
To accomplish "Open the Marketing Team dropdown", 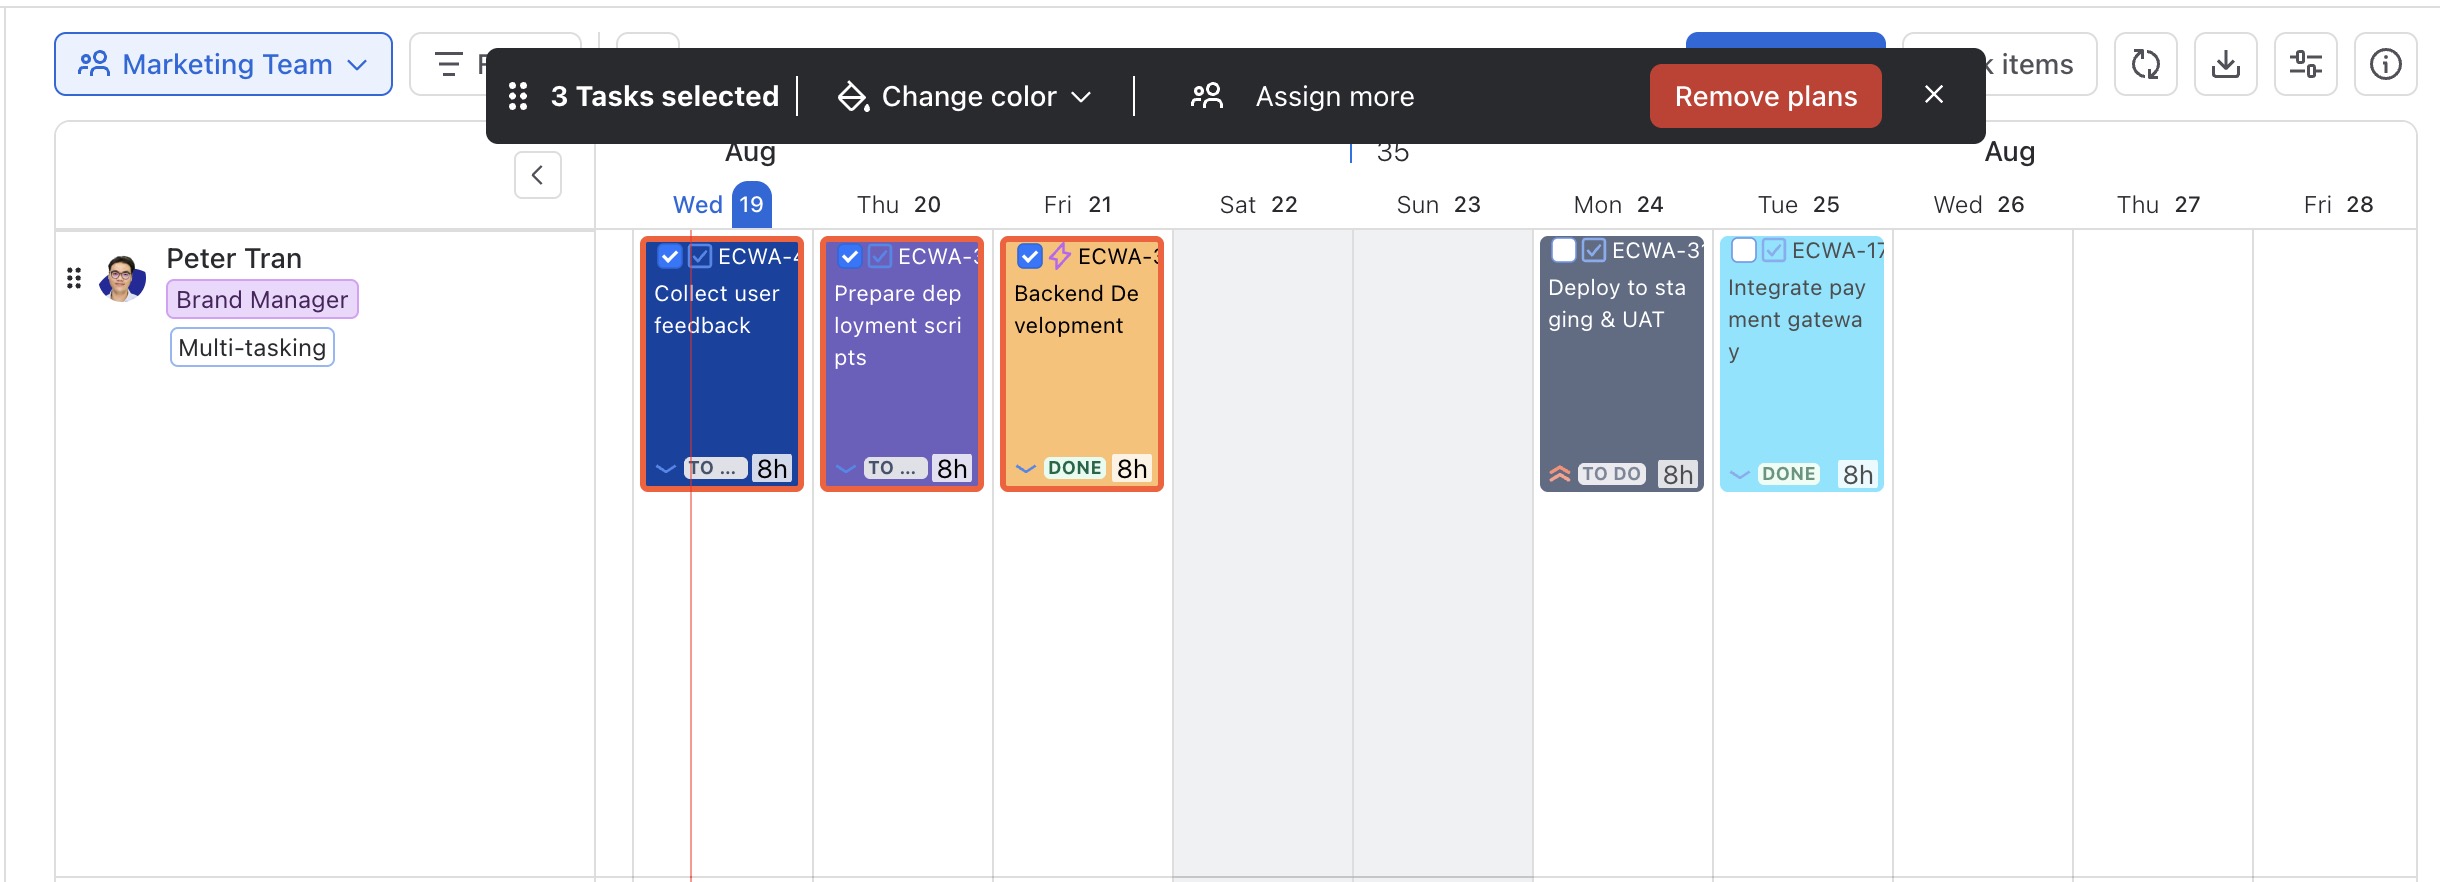I will (223, 64).
